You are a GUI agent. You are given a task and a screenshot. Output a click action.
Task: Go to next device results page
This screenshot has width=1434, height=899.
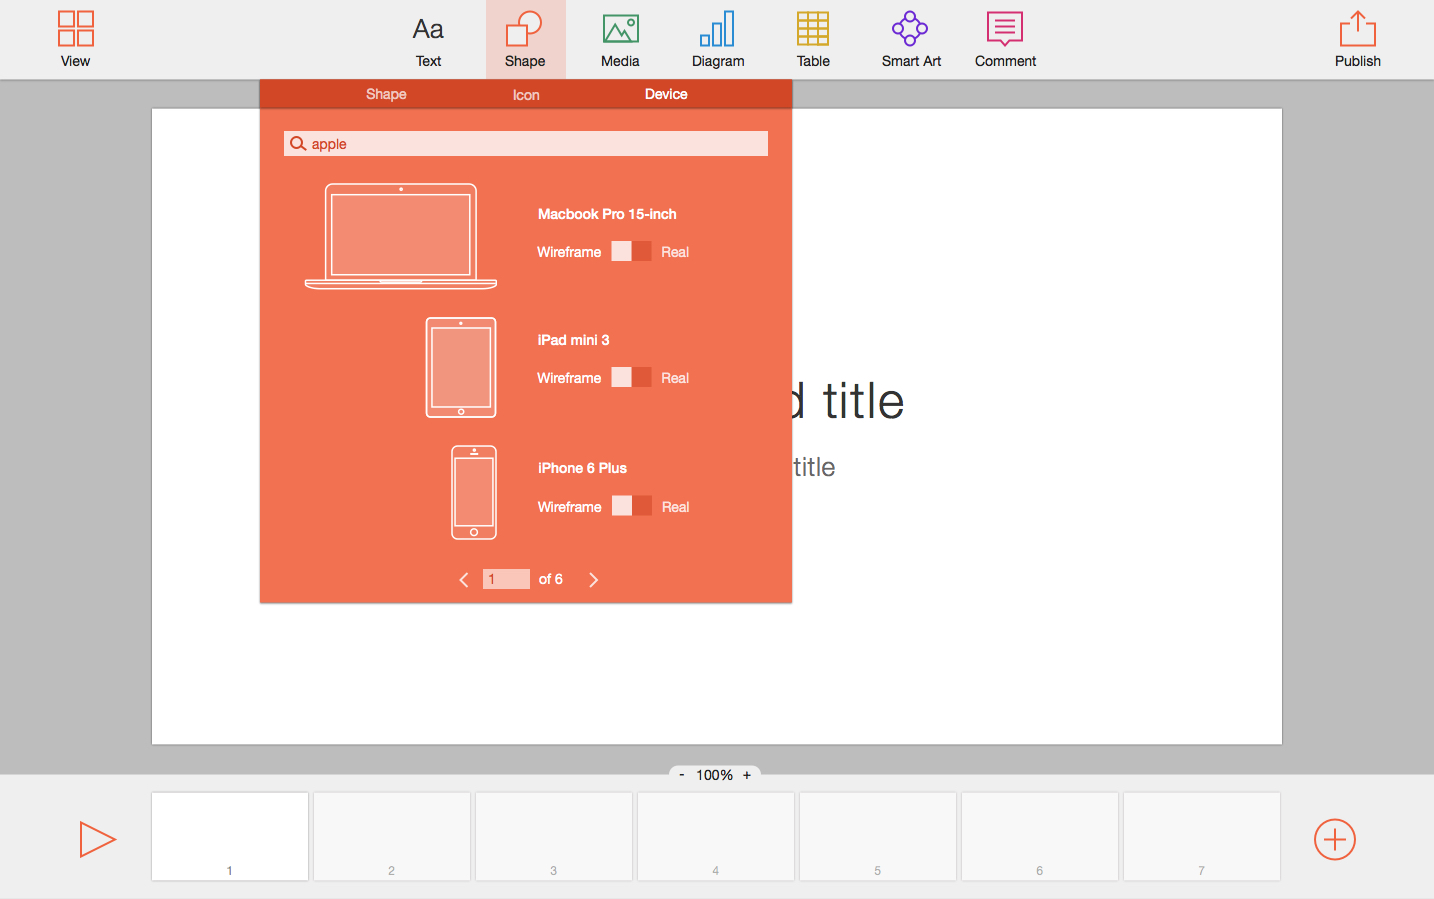click(x=593, y=580)
